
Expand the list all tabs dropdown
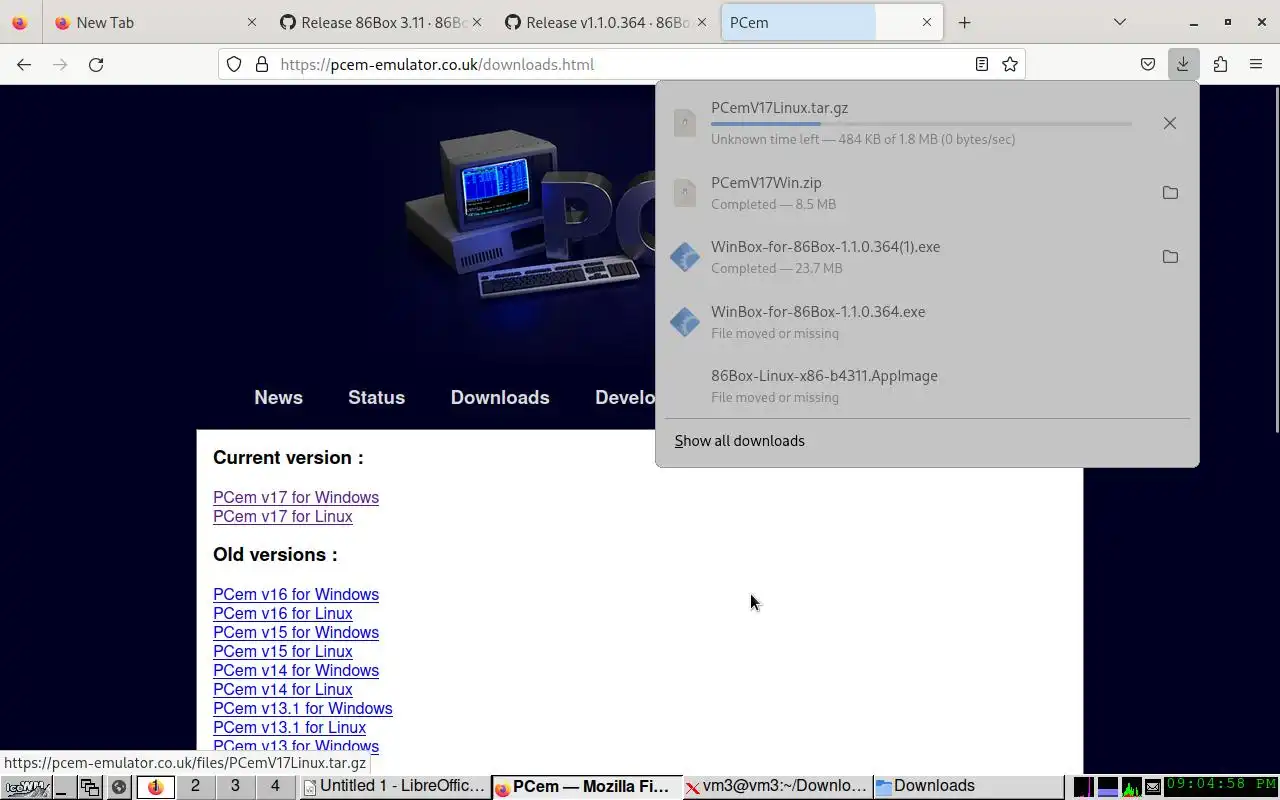1120,22
